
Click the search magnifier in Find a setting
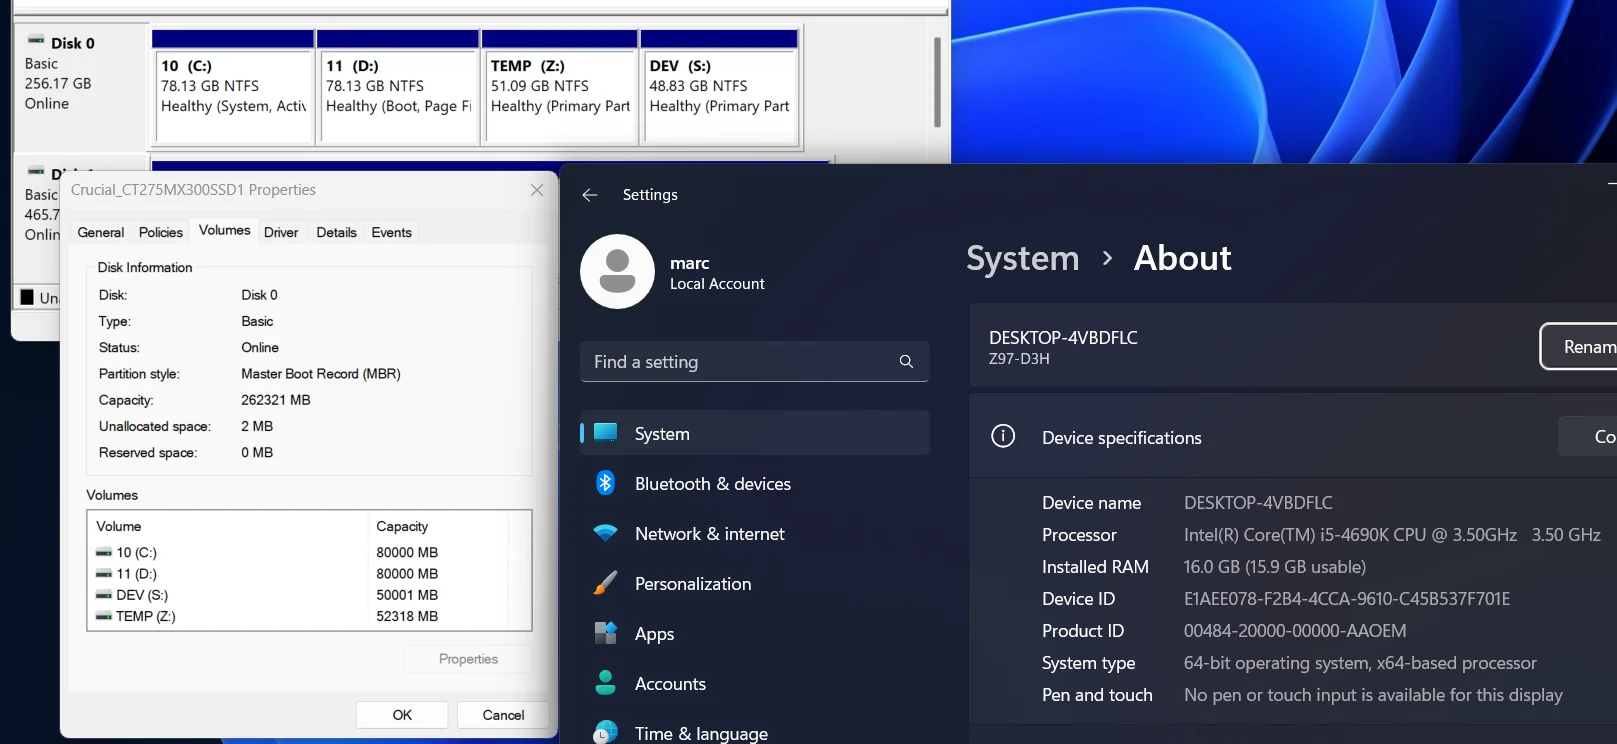pos(906,362)
